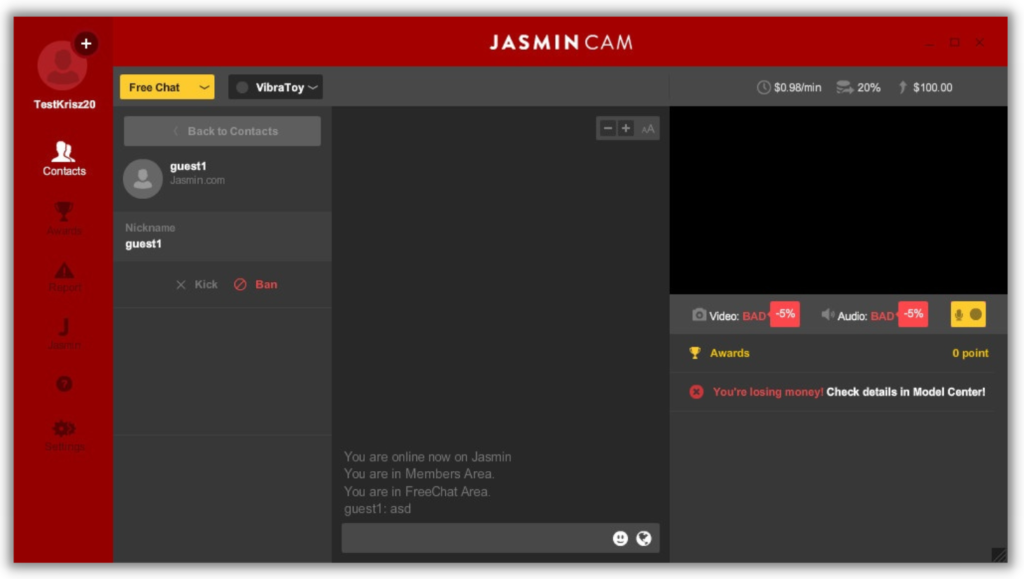Go back to Contacts list
Image resolution: width=1024 pixels, height=579 pixels.
[222, 131]
